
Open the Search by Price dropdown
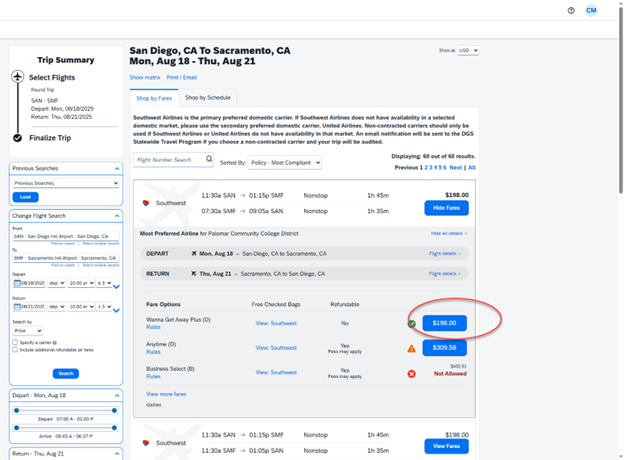pos(27,331)
